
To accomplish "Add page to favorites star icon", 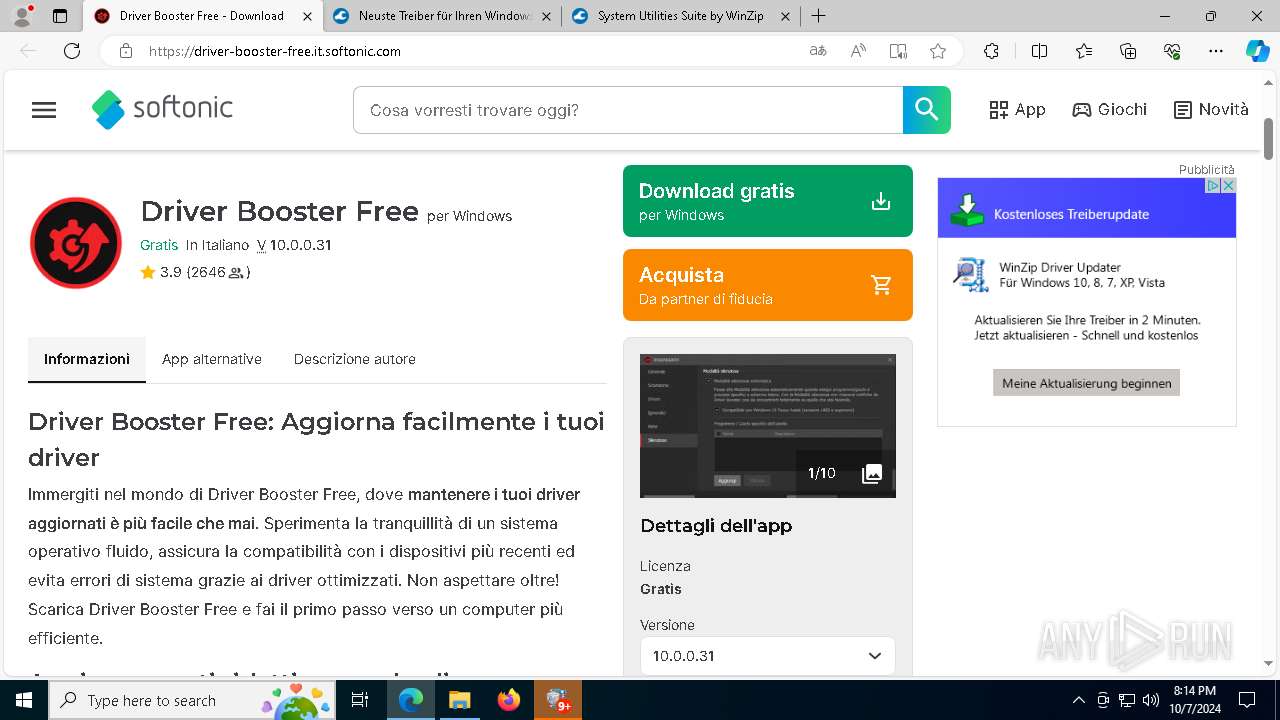I will [x=938, y=51].
